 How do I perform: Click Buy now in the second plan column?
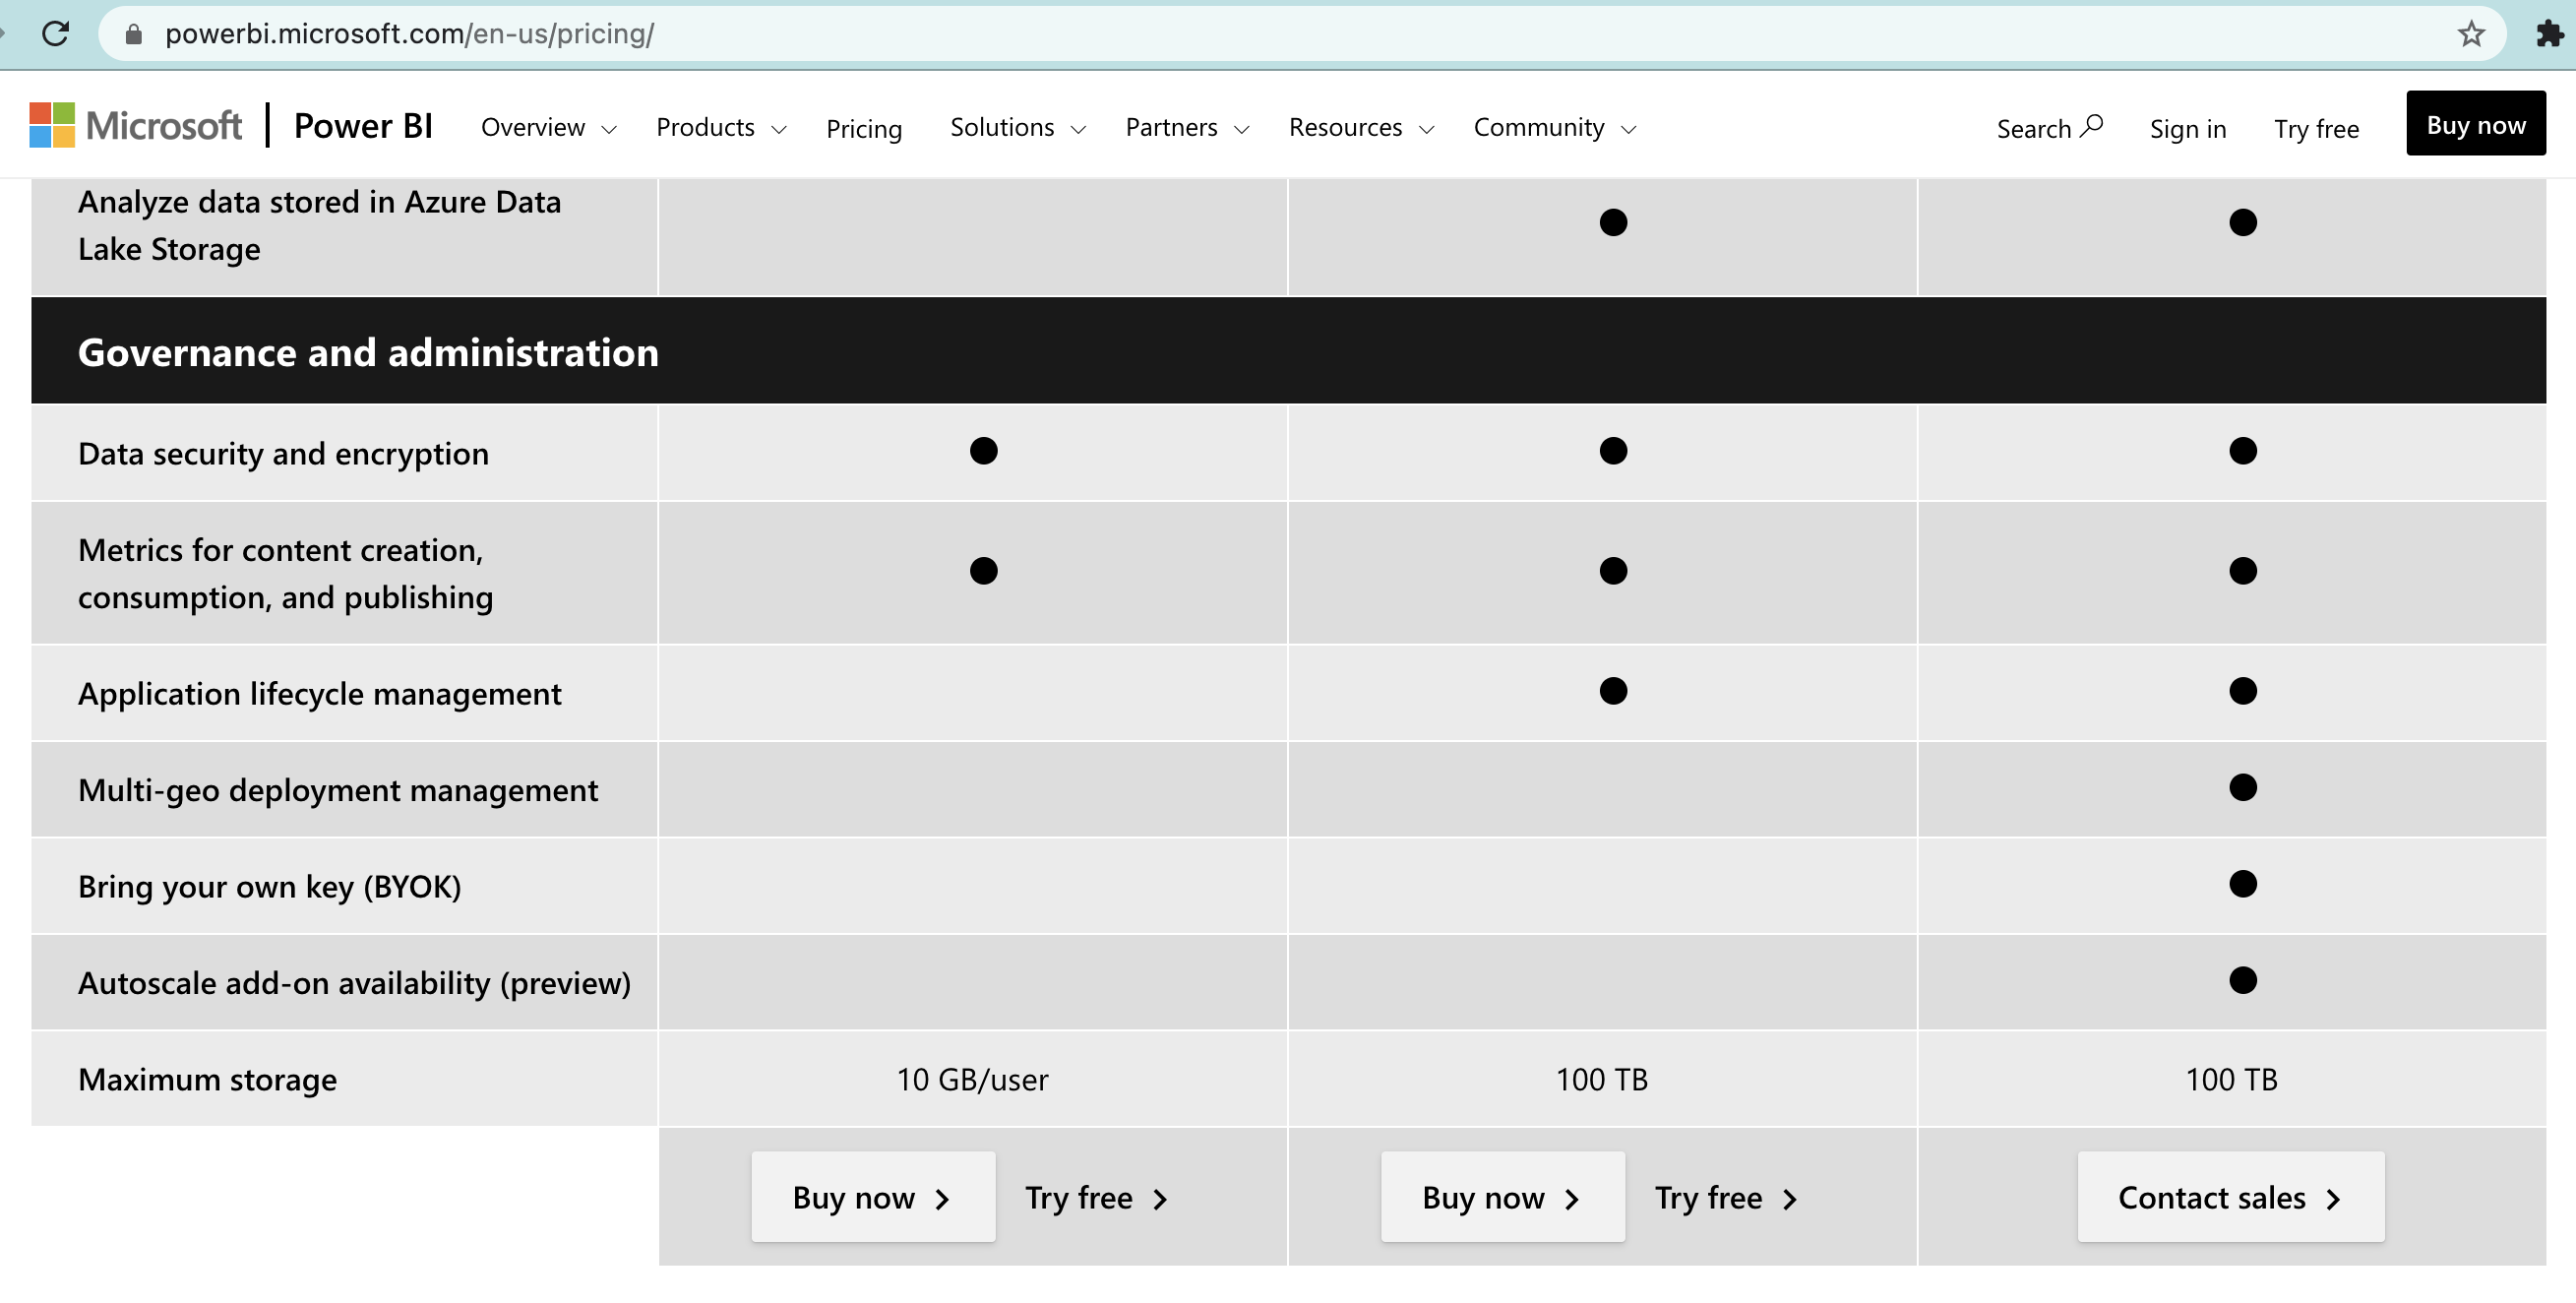1503,1197
